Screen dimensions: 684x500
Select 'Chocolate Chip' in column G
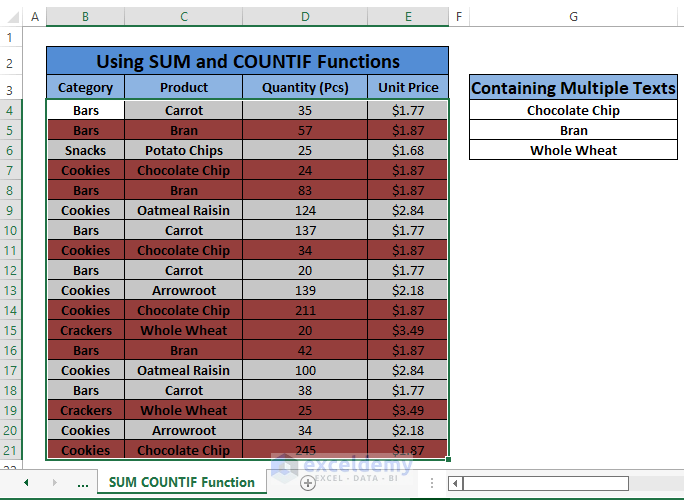point(573,110)
